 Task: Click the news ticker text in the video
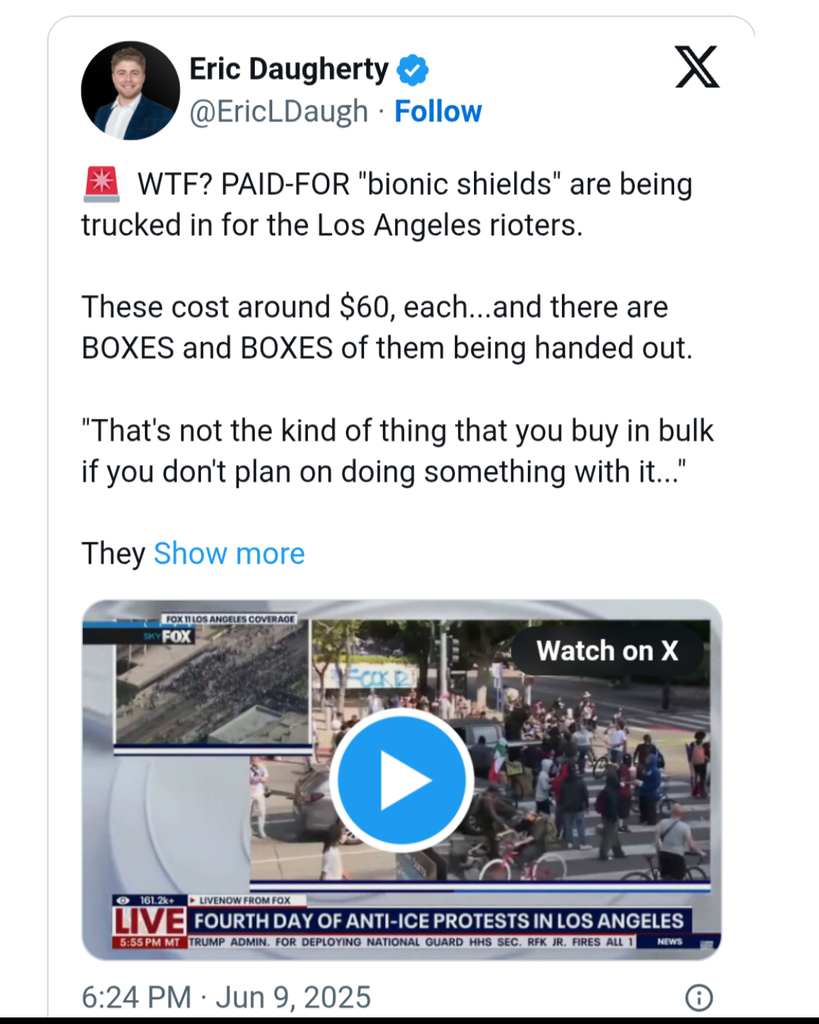point(411,942)
